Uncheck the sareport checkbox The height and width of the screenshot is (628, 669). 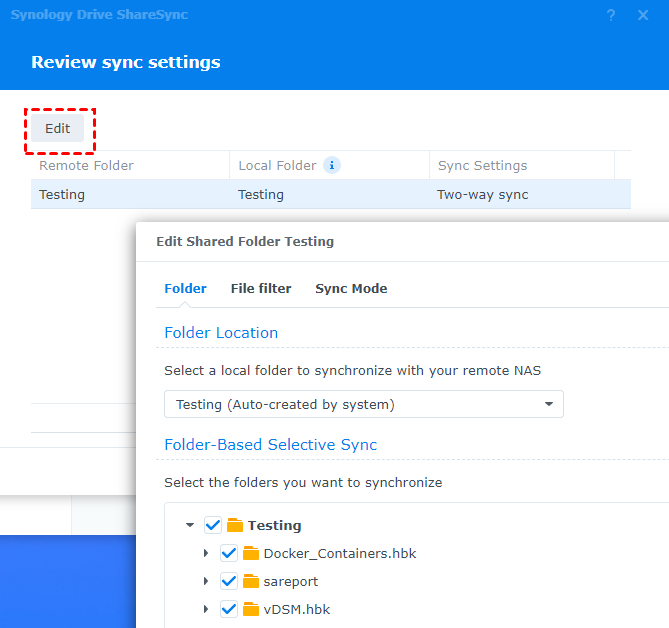pos(229,581)
